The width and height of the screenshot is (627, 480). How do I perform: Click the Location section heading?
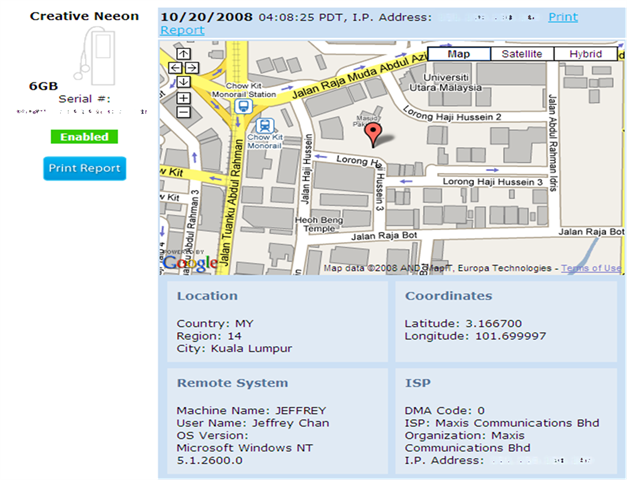click(207, 296)
